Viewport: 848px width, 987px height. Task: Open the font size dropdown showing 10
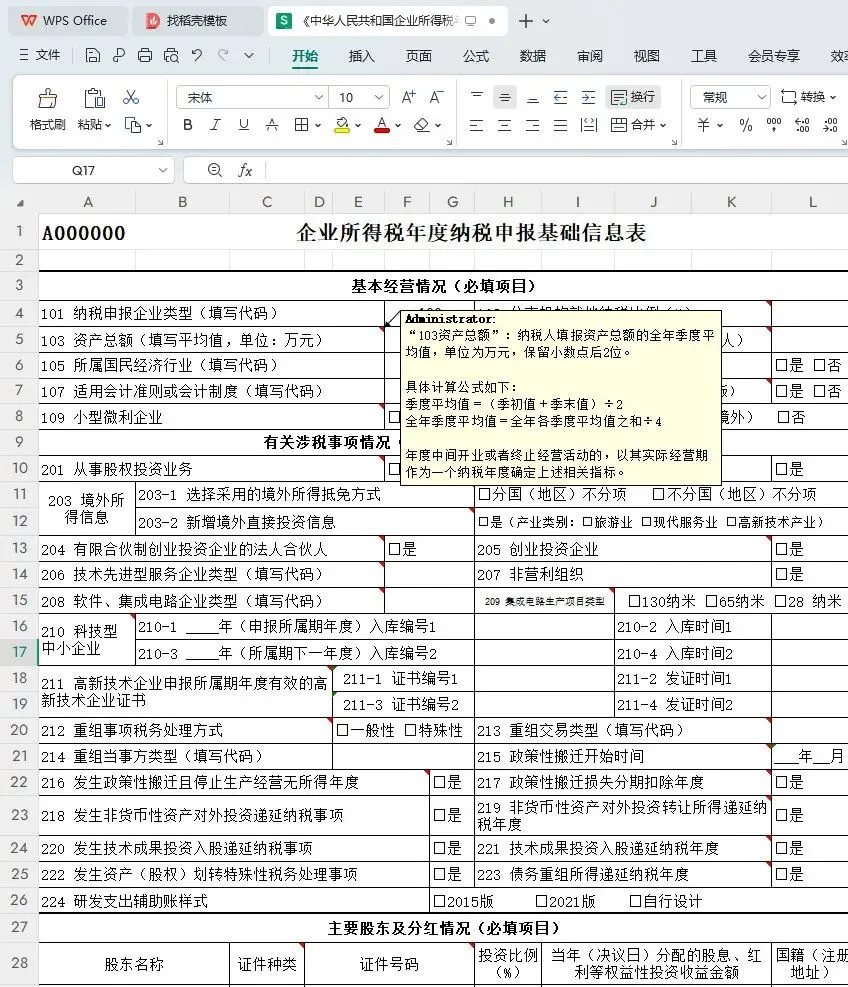(378, 97)
